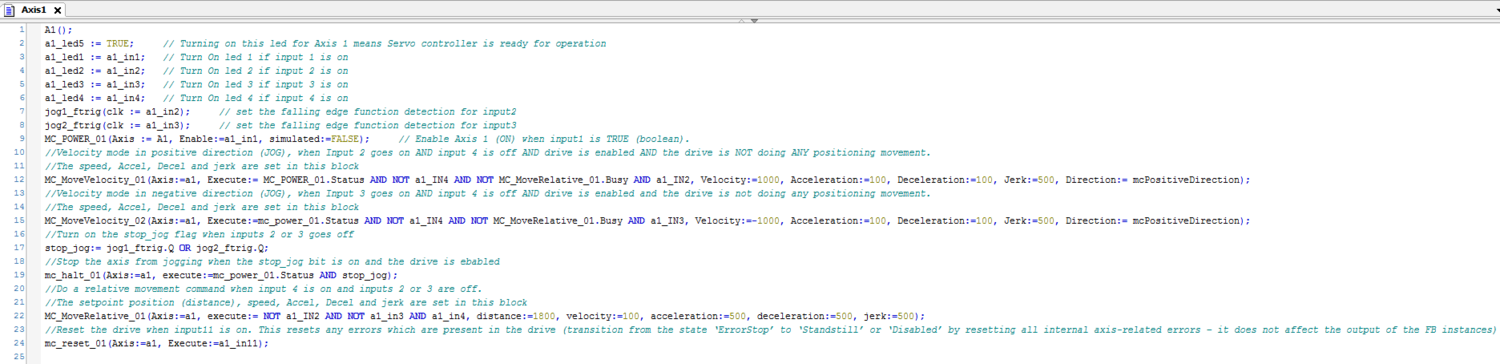Click the Servo controller ready comment

click(x=384, y=44)
